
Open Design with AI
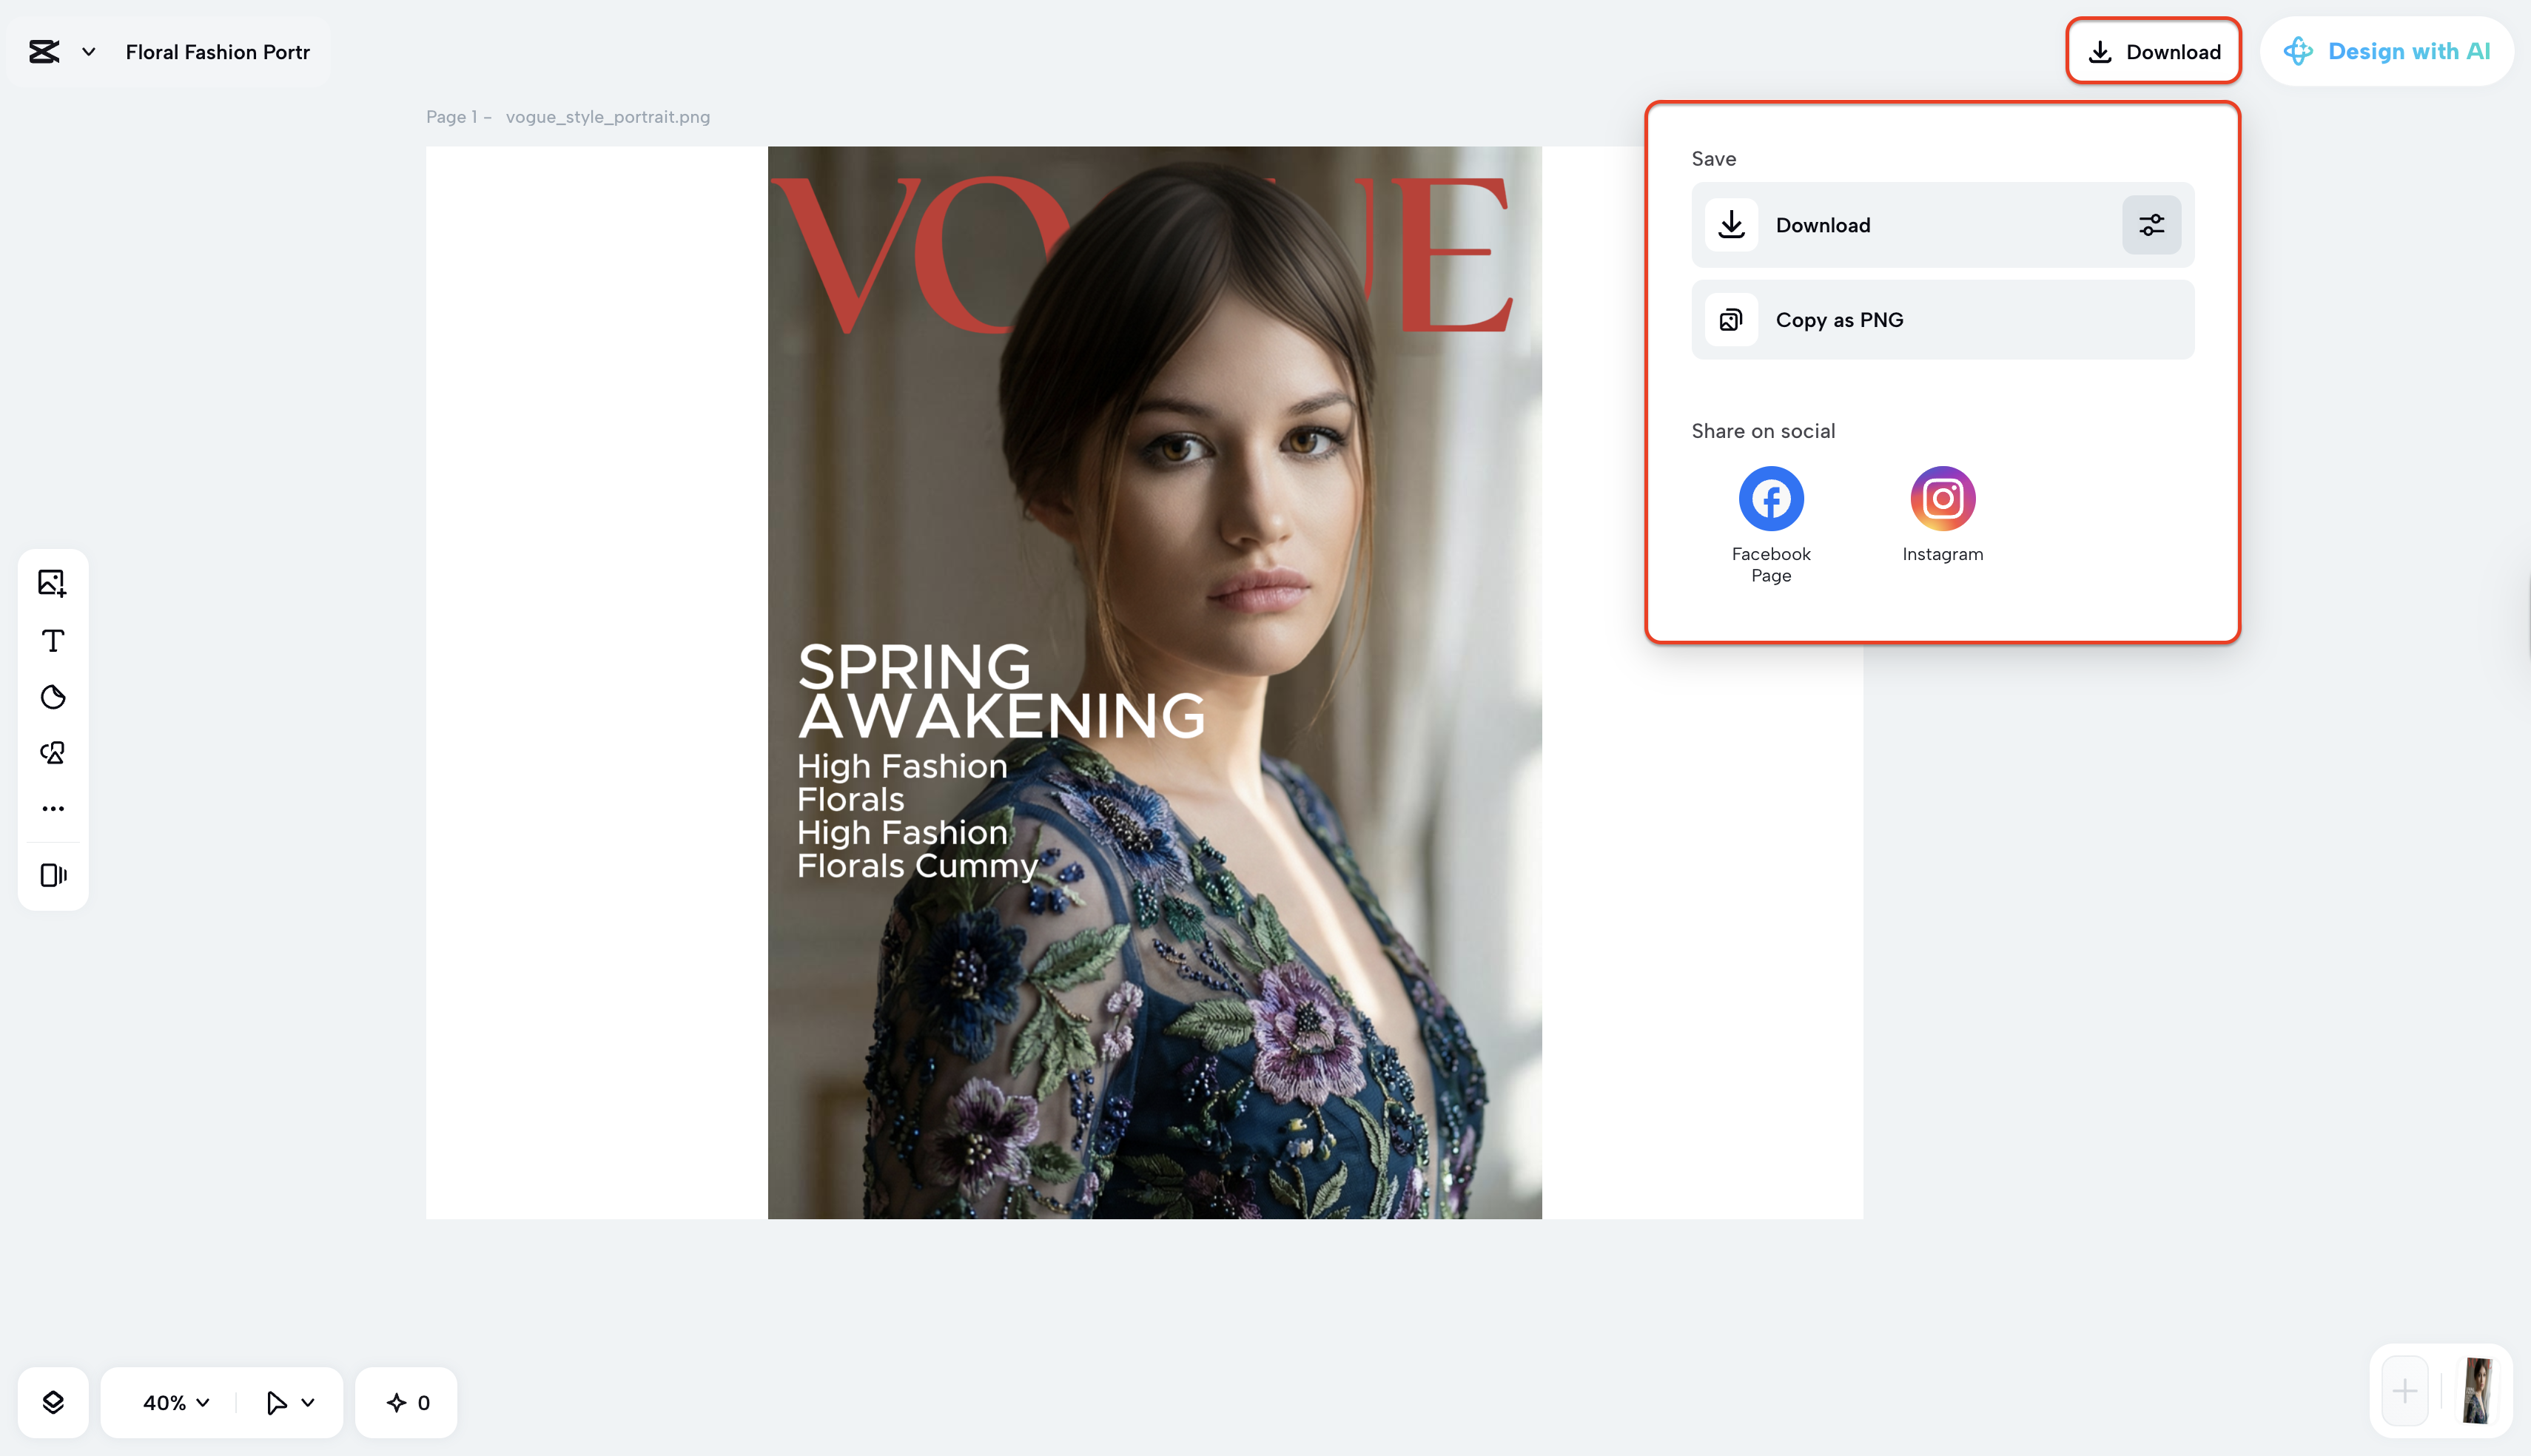point(2387,51)
